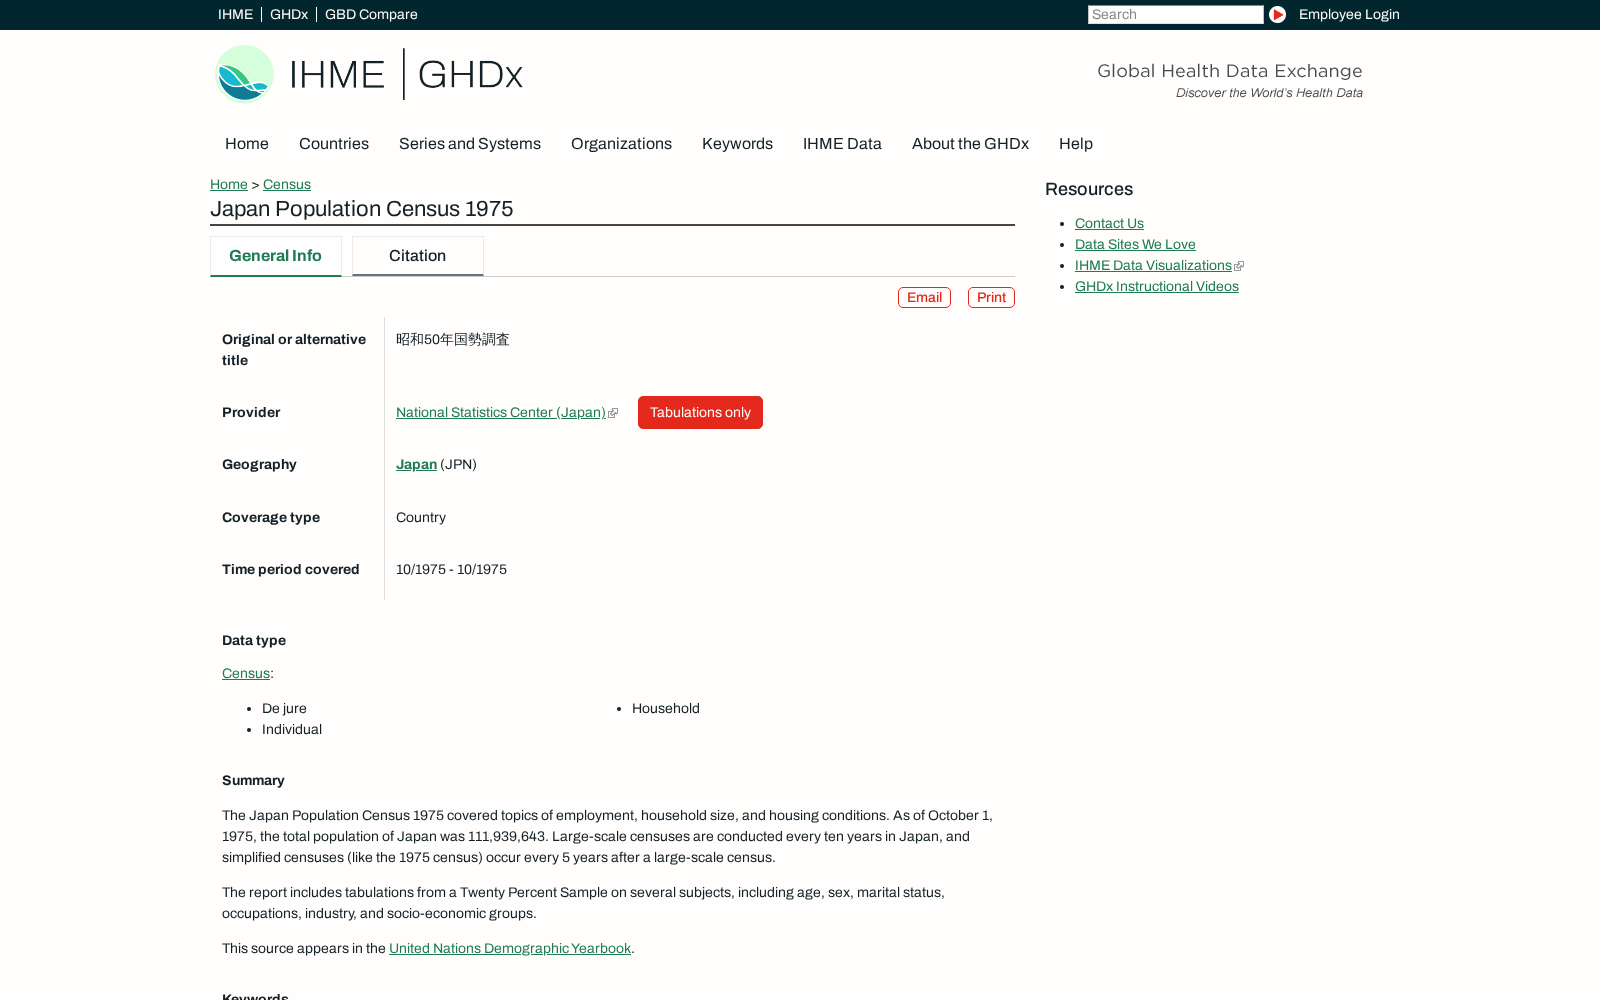Follow the Home breadcrumb link
The image size is (1600, 1000).
(x=229, y=184)
